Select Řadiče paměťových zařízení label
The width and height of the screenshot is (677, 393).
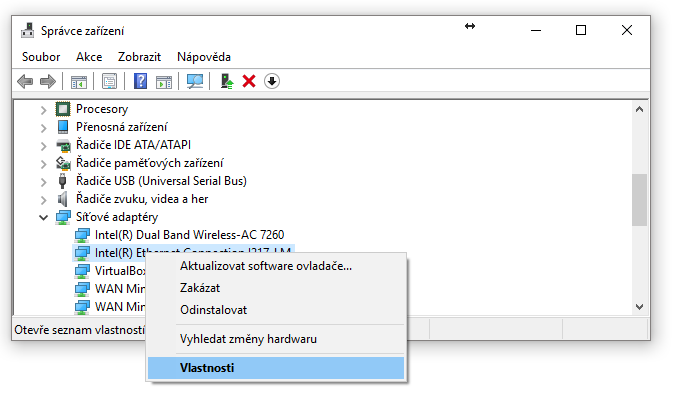coord(149,163)
